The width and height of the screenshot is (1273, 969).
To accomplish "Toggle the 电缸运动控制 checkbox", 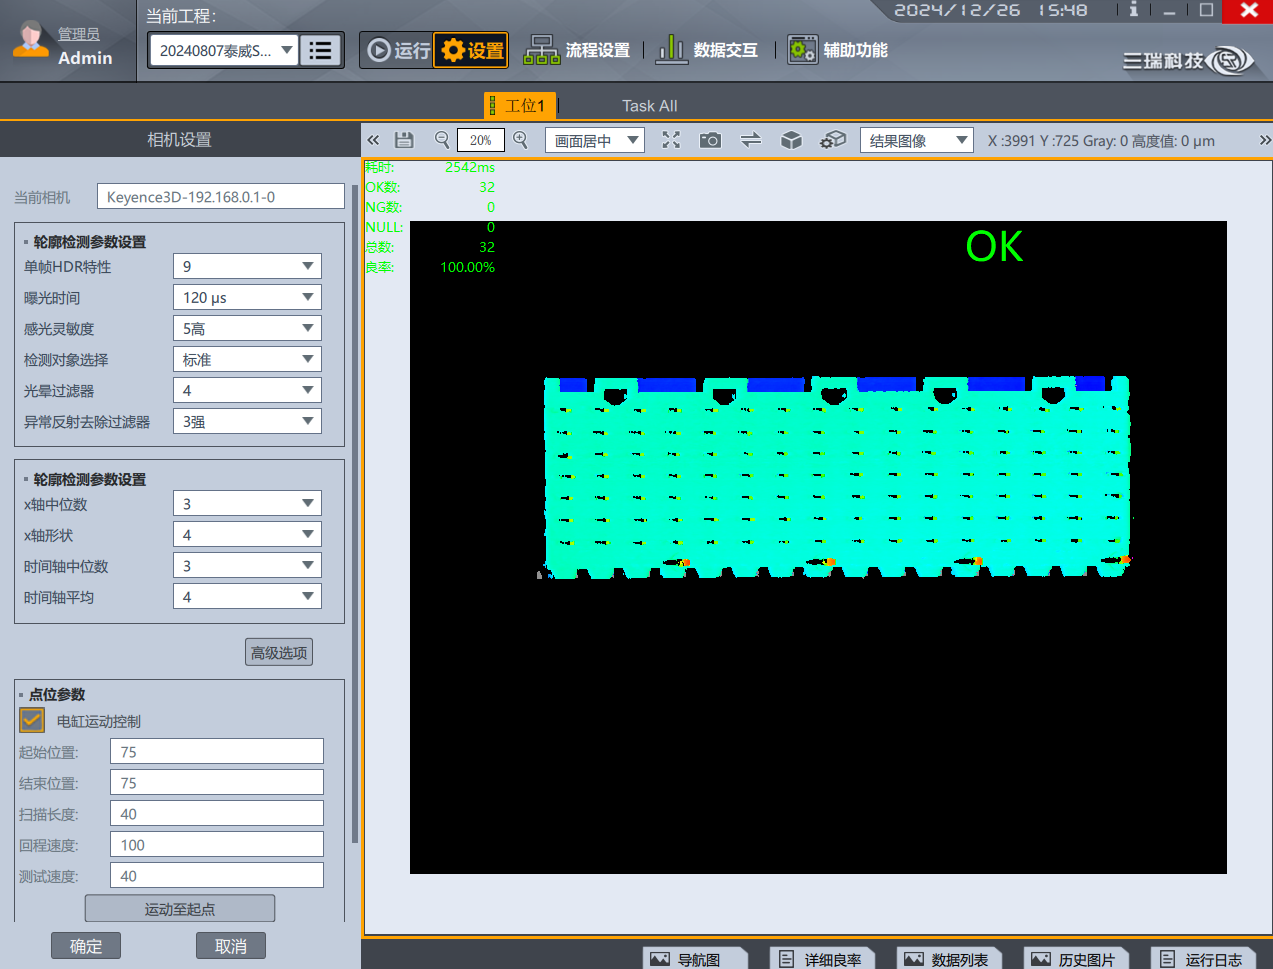I will [32, 720].
